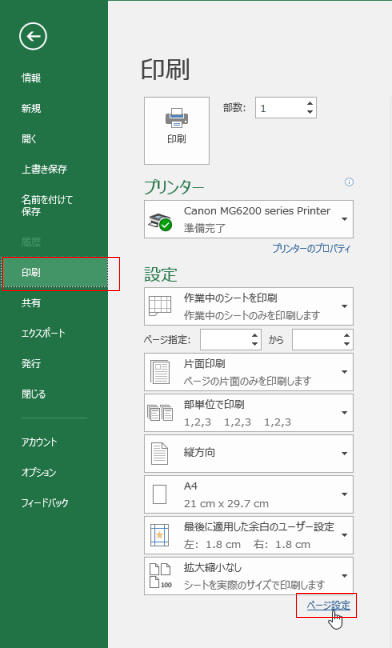Increase the 部数 copies count
The height and width of the screenshot is (648, 392).
pos(310,103)
